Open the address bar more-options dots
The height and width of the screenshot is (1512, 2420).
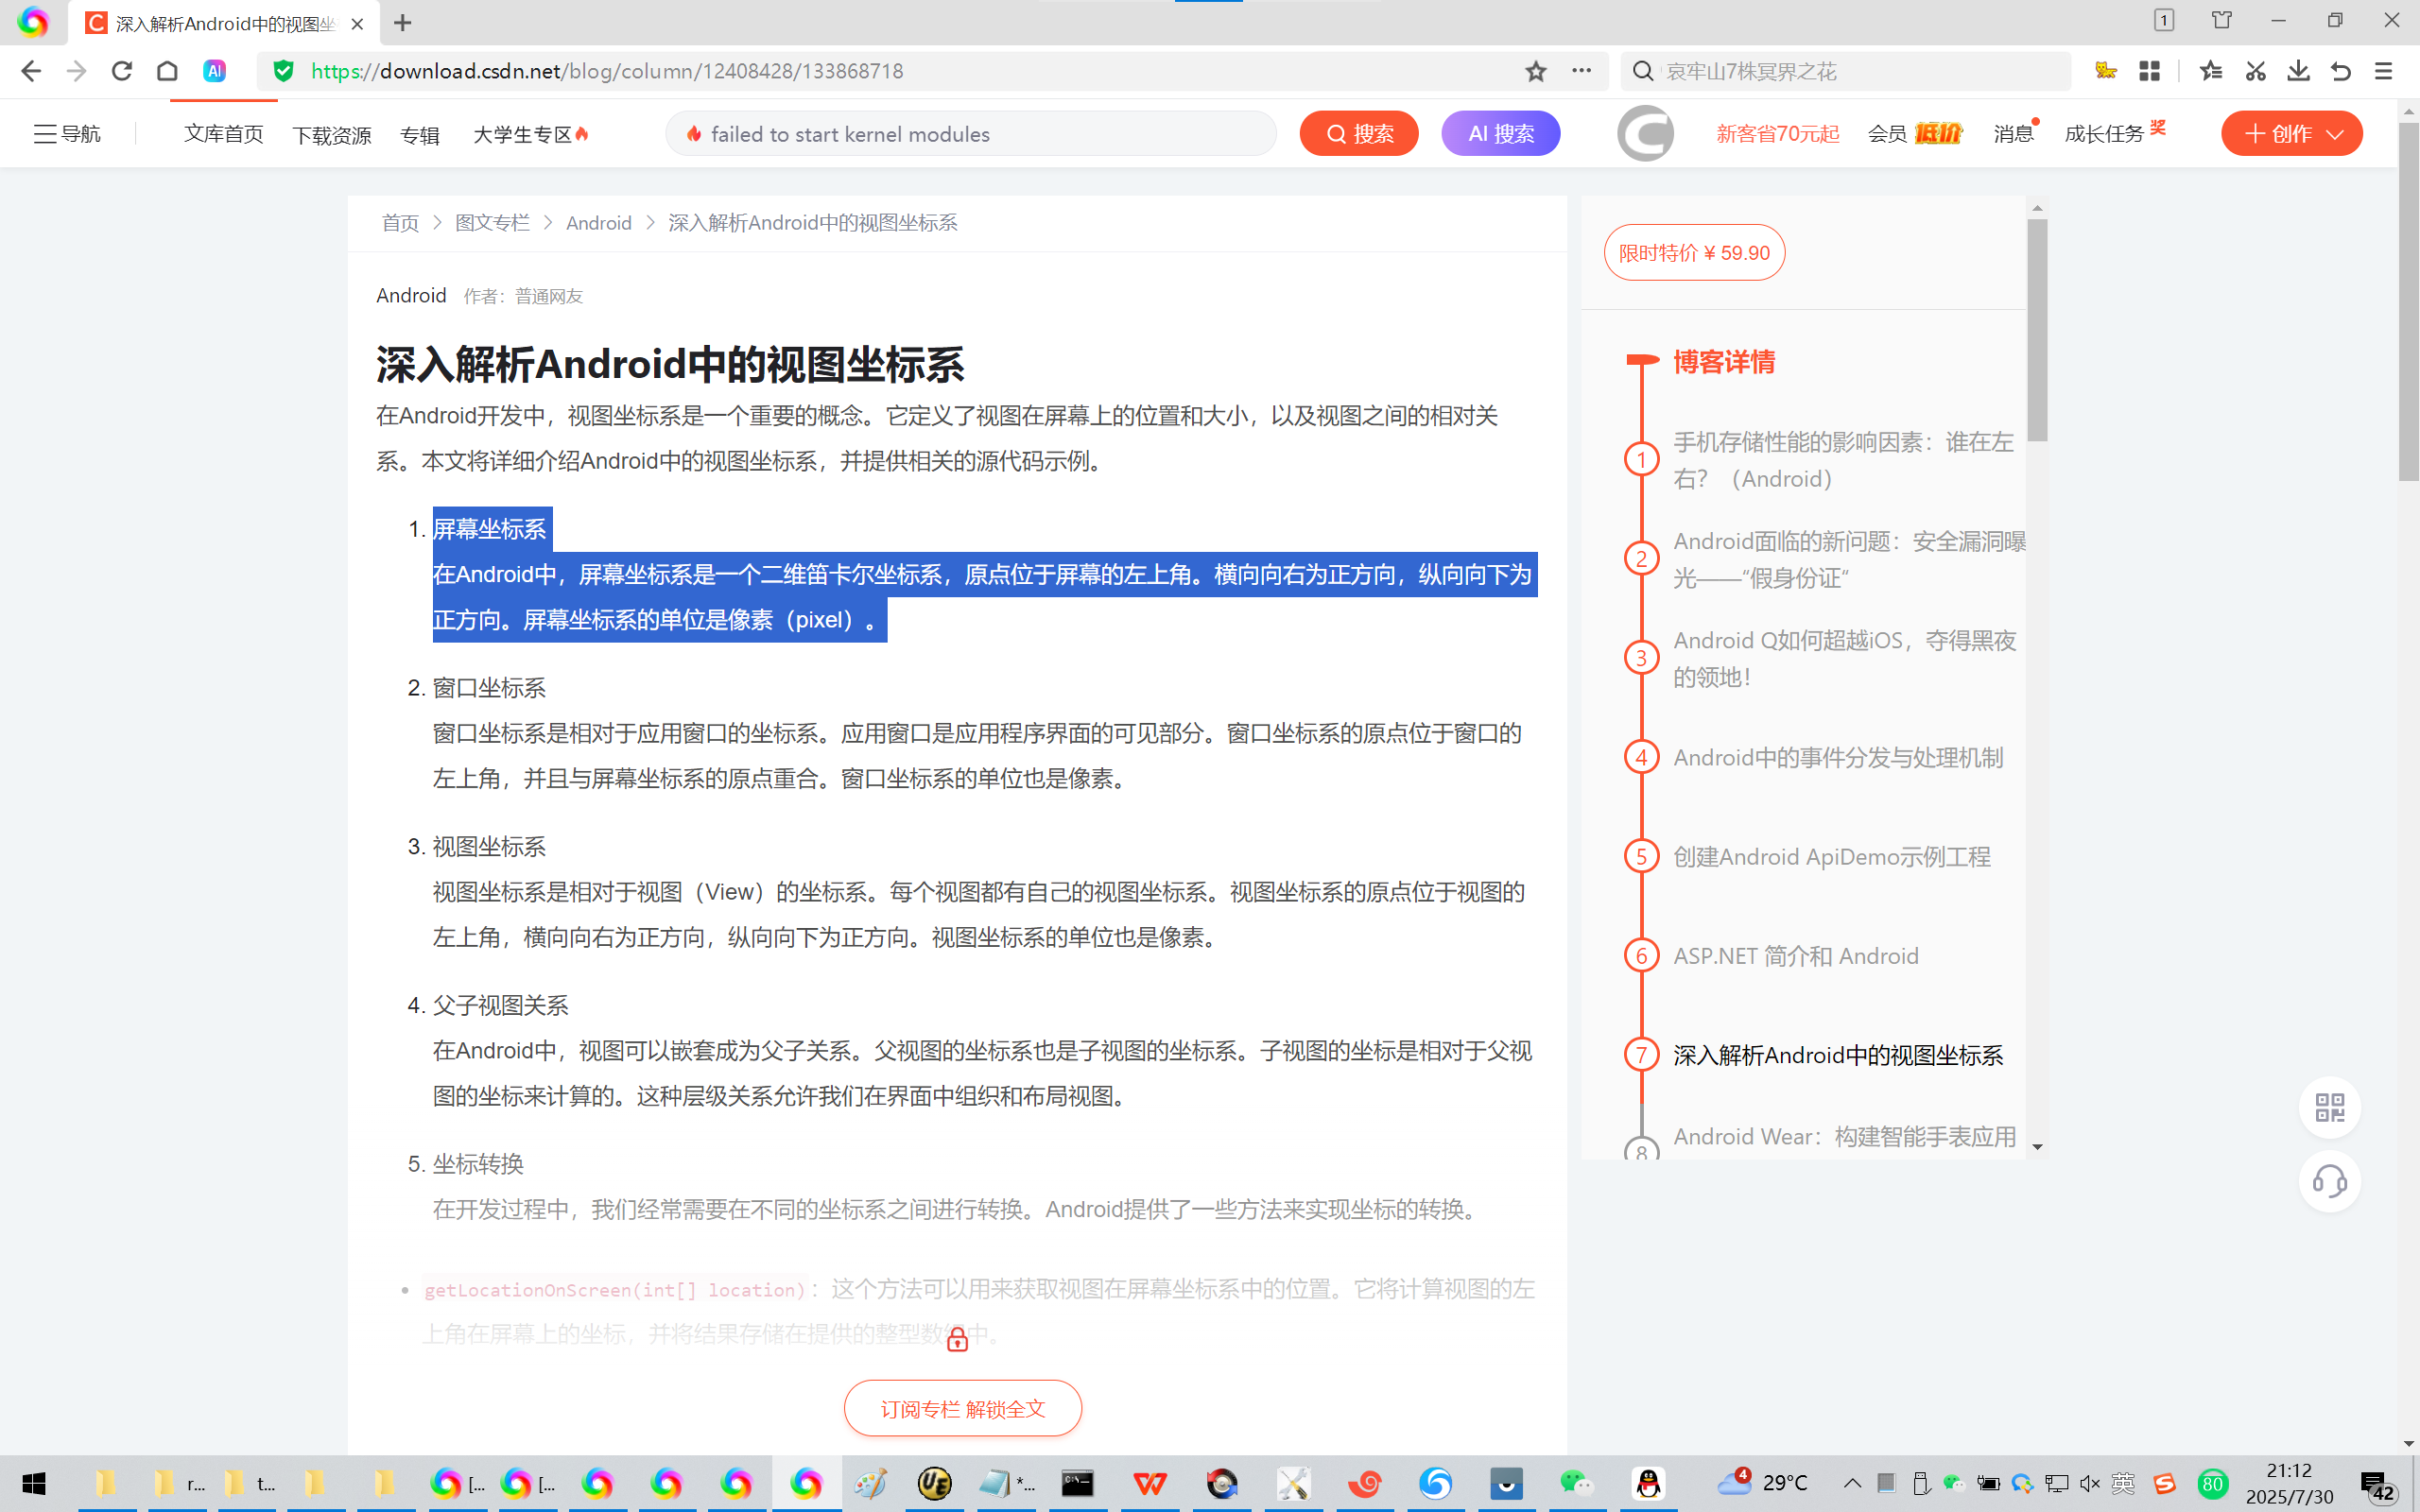(1581, 71)
